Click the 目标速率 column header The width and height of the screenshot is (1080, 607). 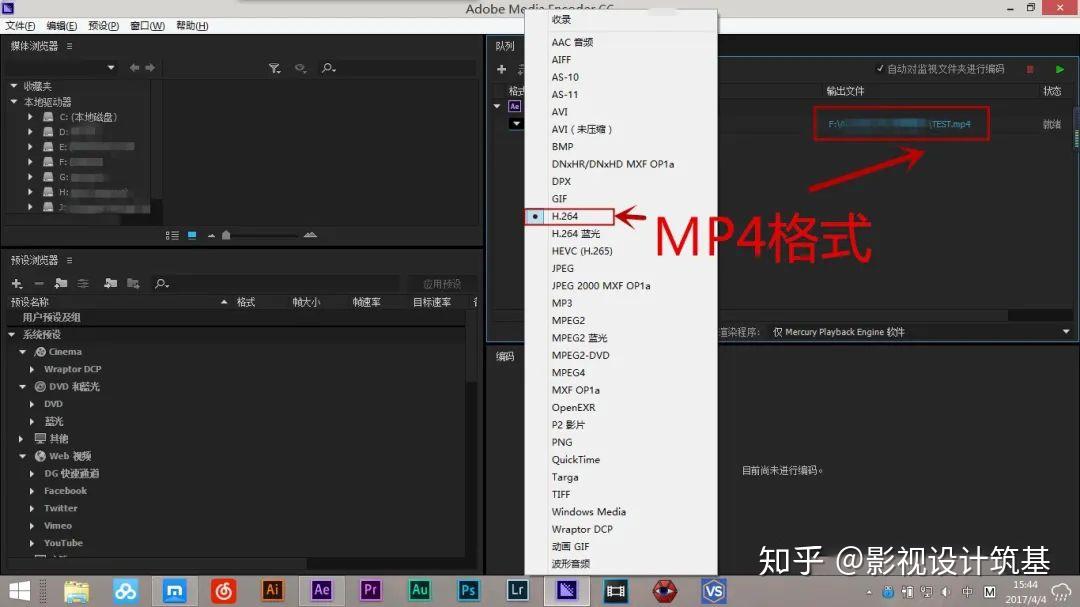pyautogui.click(x=432, y=302)
